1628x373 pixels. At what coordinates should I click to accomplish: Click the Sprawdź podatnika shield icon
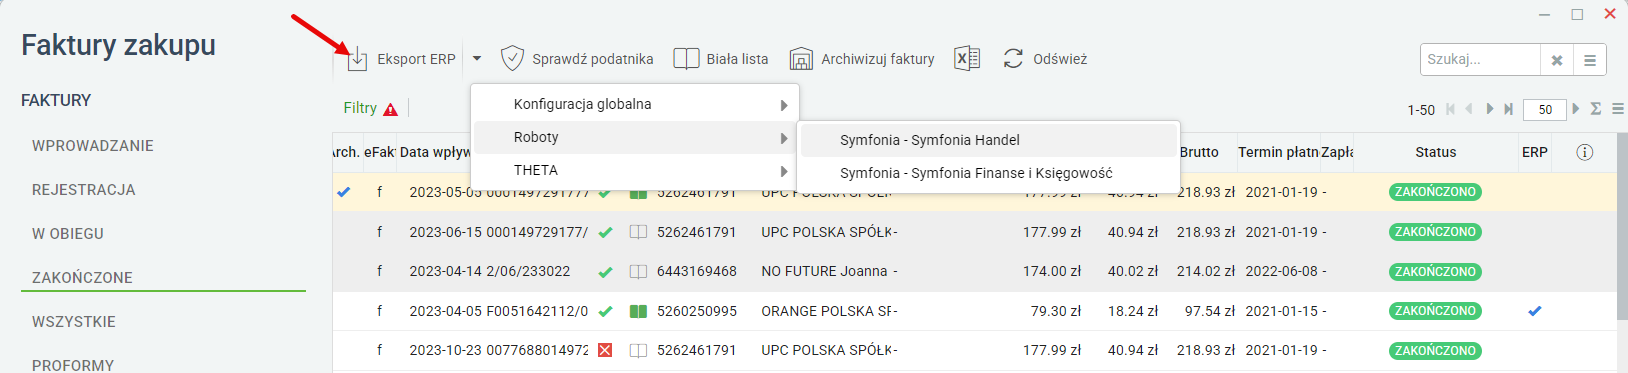pyautogui.click(x=512, y=59)
